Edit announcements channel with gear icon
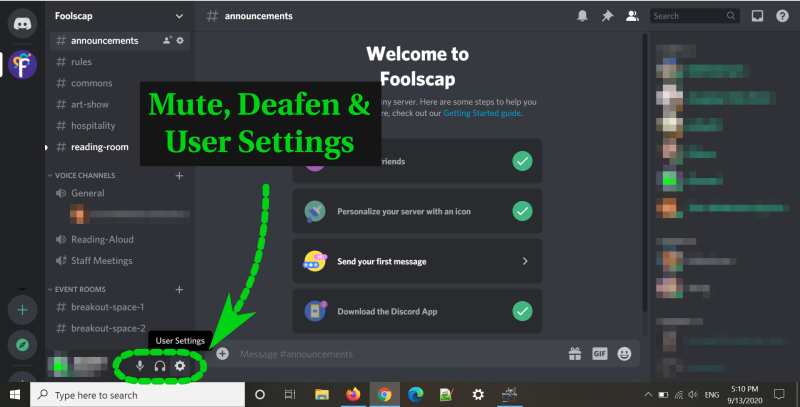 (x=180, y=40)
